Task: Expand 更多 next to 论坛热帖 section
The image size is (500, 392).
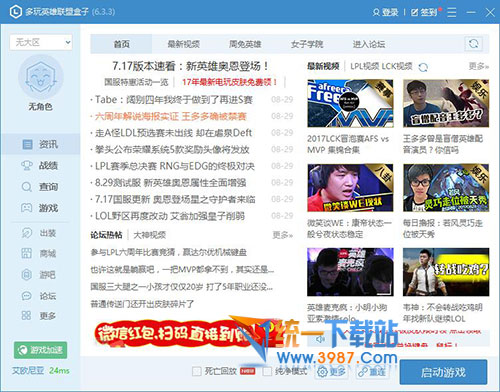Action: (x=282, y=235)
